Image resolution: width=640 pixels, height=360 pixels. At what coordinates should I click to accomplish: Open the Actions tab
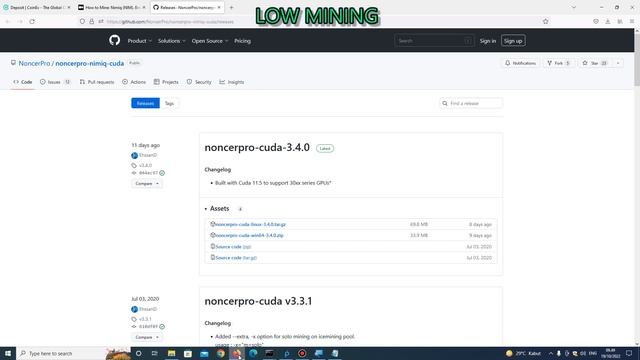pos(134,82)
